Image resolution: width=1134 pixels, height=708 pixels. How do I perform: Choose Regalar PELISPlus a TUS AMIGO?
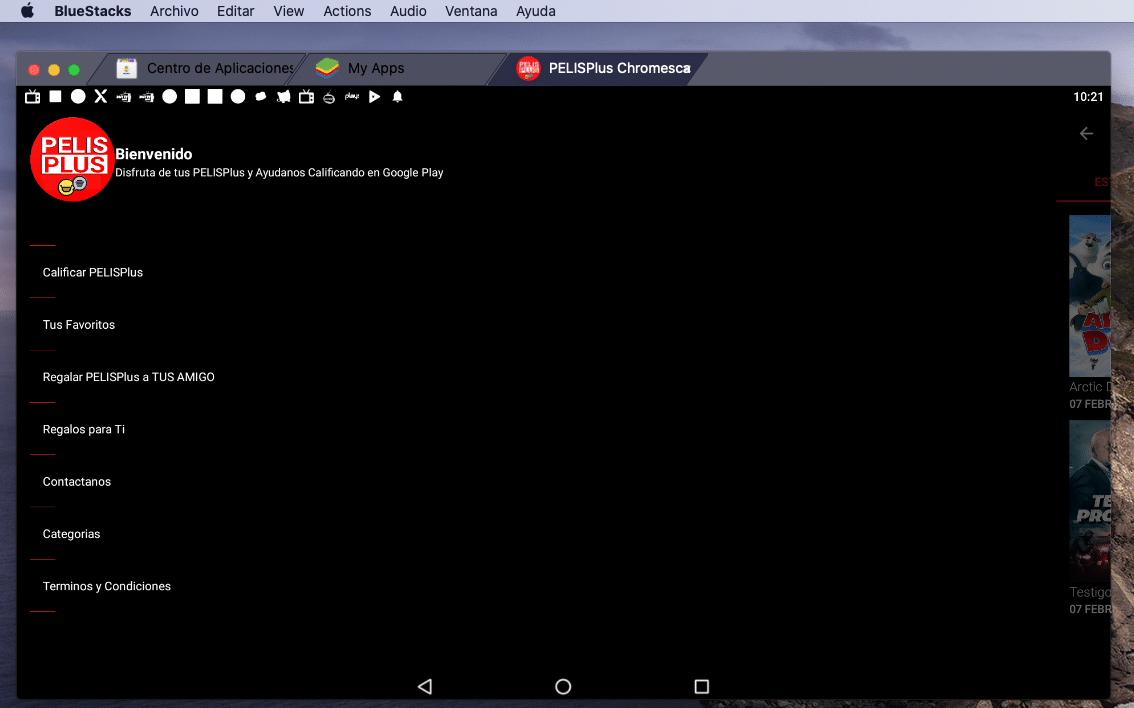point(129,377)
